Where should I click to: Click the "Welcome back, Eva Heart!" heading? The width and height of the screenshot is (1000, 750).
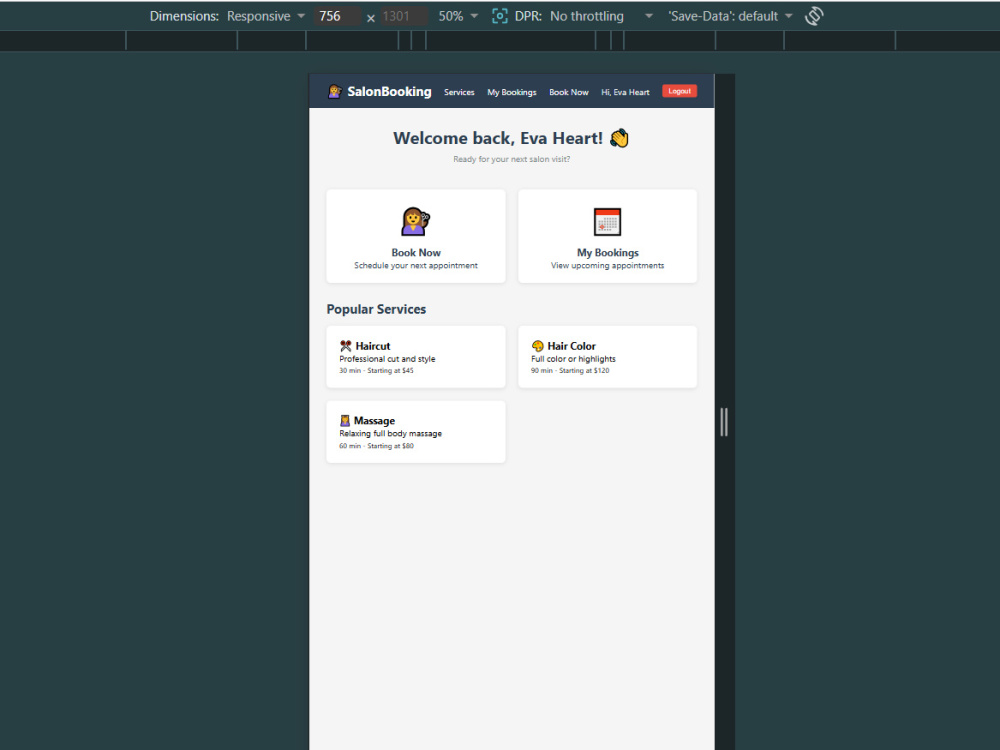[497, 138]
